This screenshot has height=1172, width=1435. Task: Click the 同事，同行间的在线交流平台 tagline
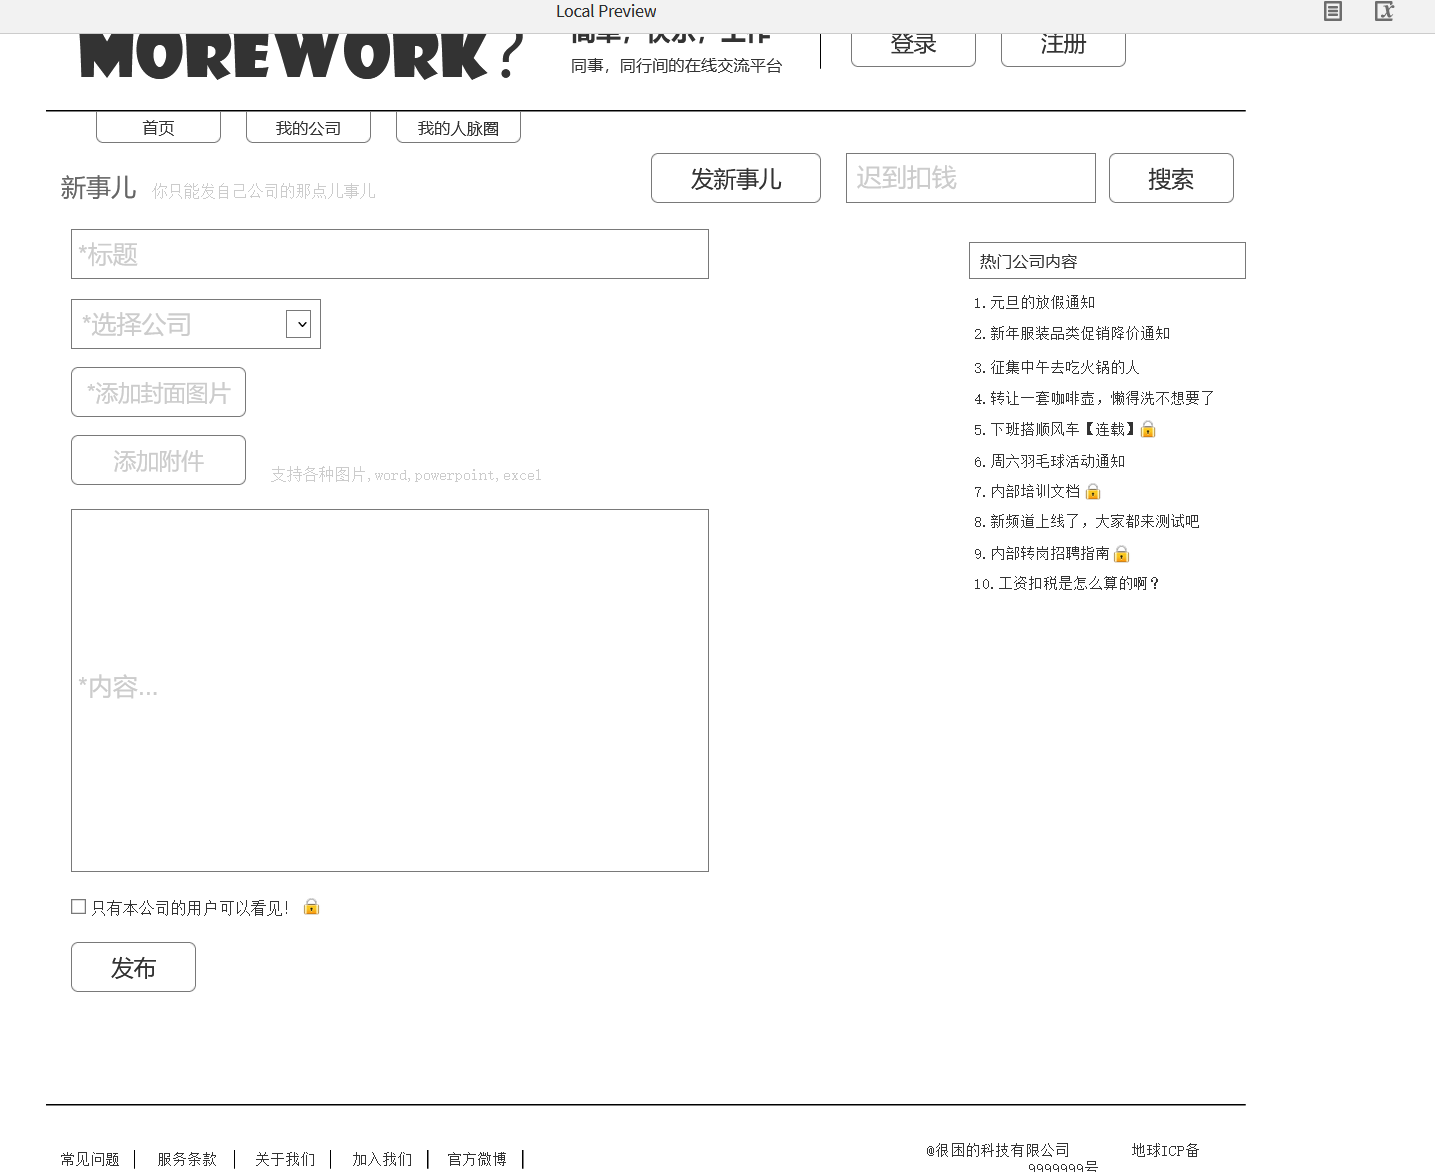(677, 66)
